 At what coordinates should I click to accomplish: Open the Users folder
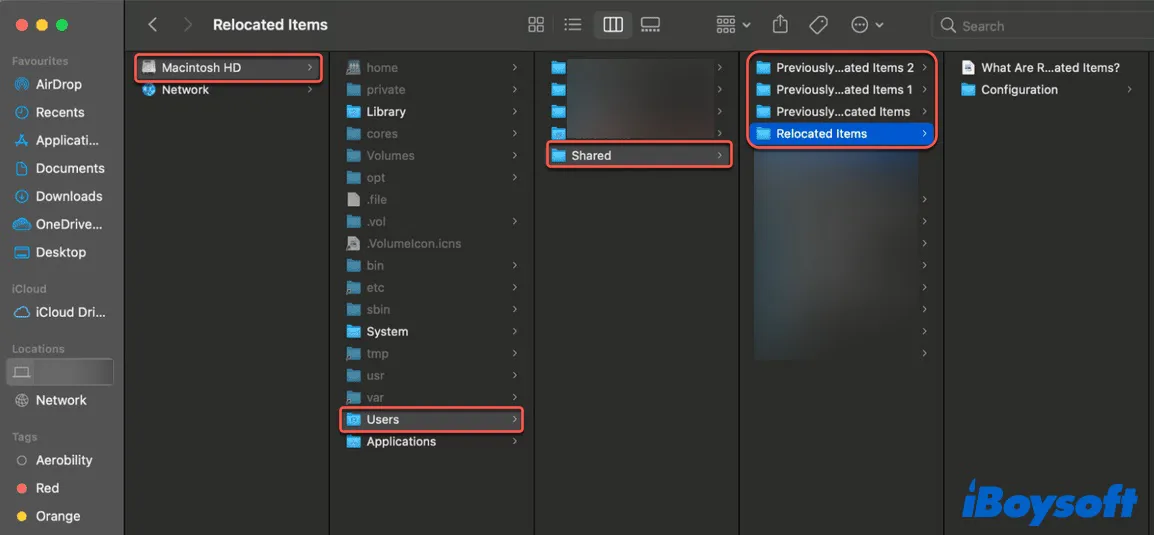[x=383, y=420]
